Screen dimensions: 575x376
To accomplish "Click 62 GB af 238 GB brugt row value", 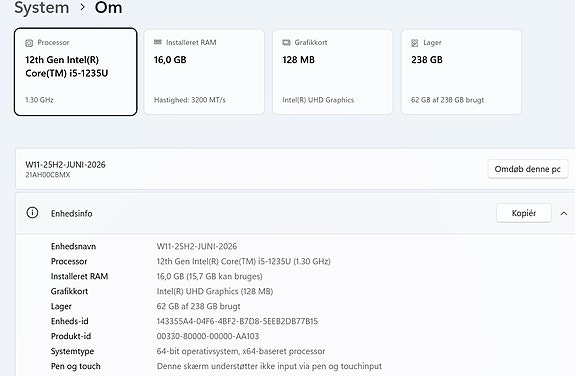I will 198,306.
